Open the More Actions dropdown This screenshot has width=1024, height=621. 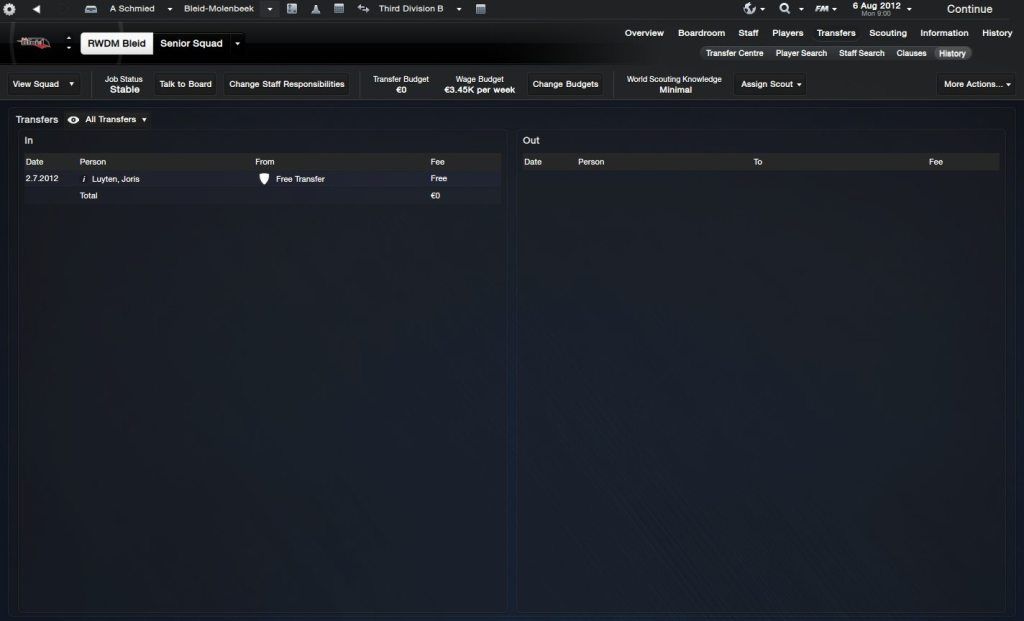click(976, 84)
